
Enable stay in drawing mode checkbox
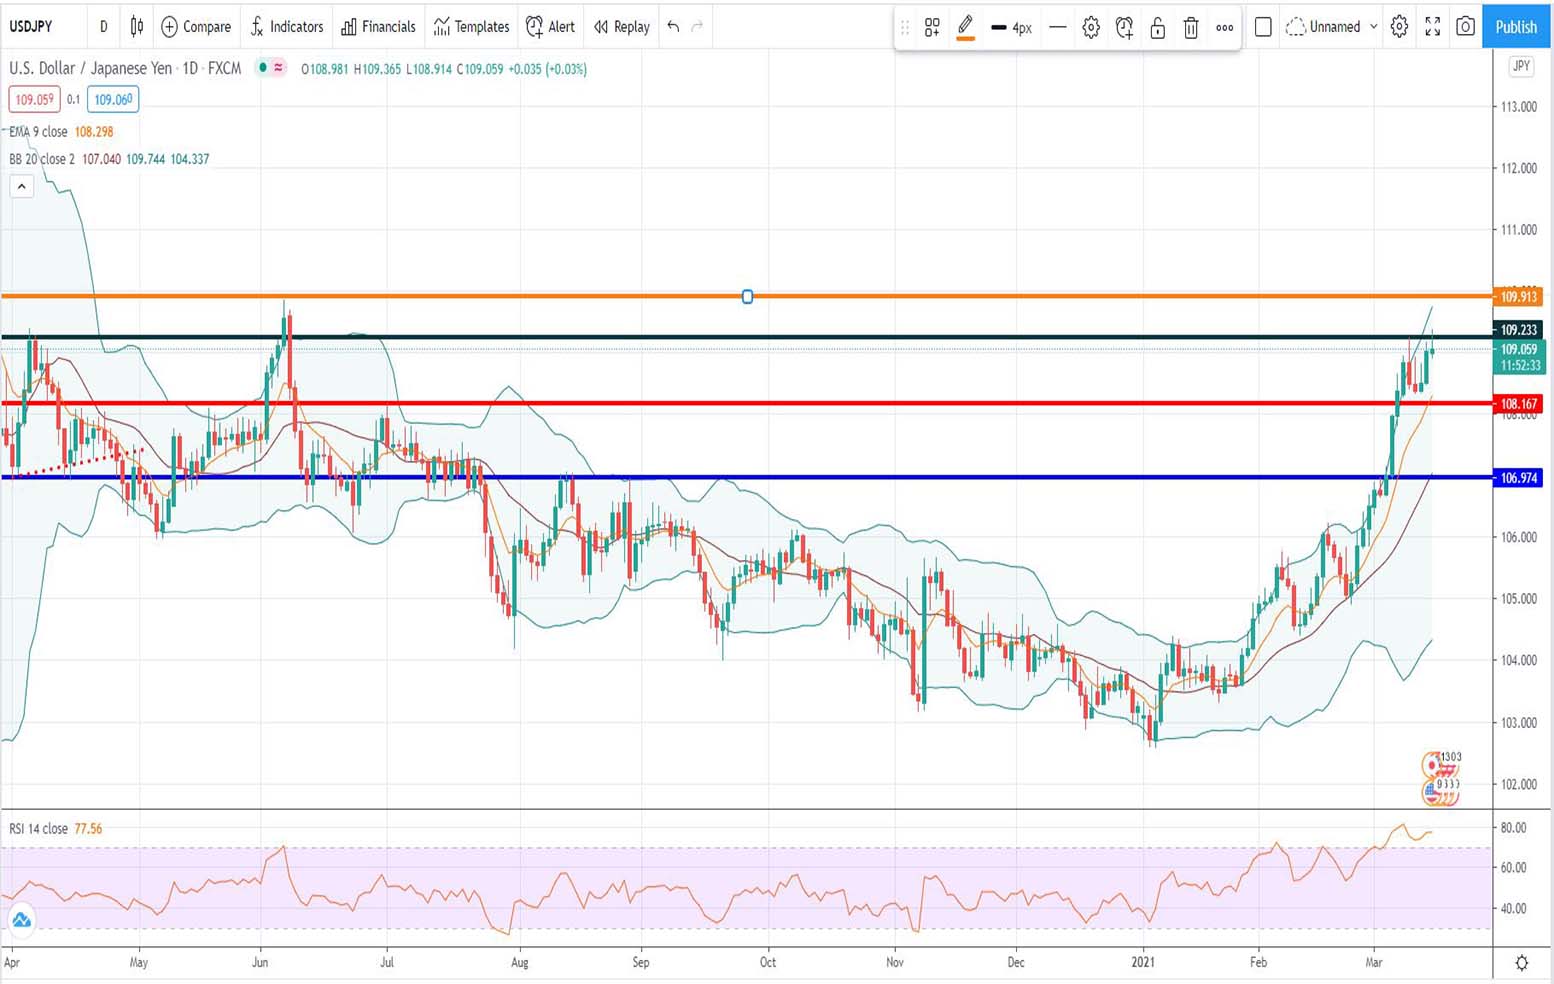(x=1263, y=27)
